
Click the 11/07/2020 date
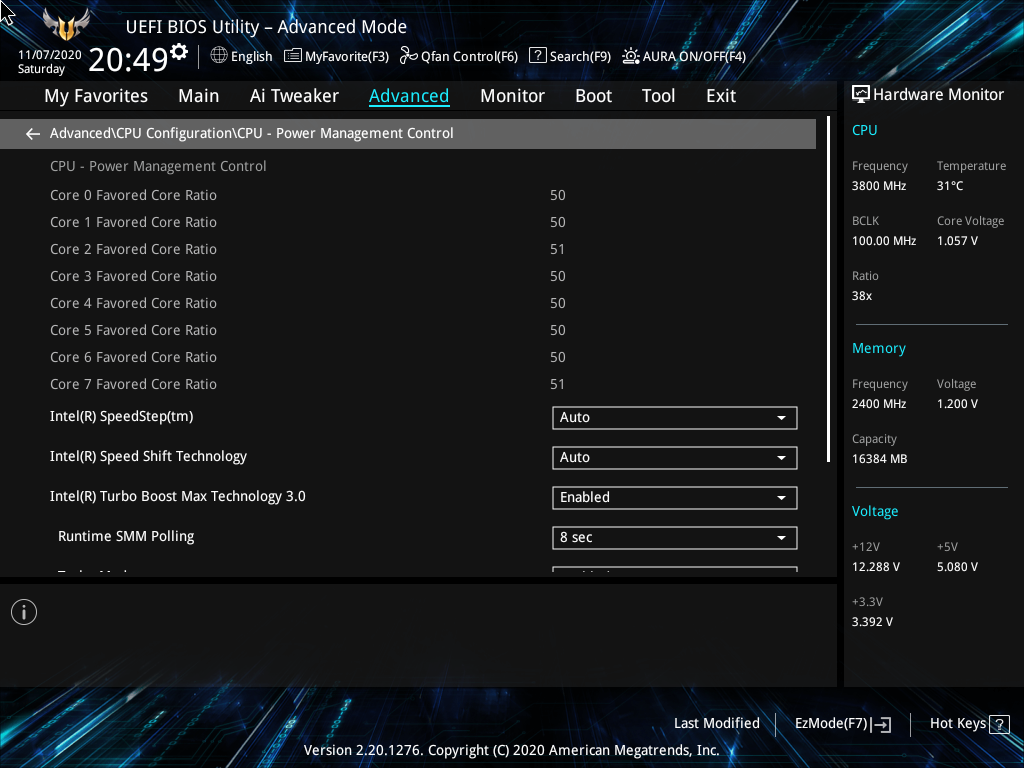(50, 55)
